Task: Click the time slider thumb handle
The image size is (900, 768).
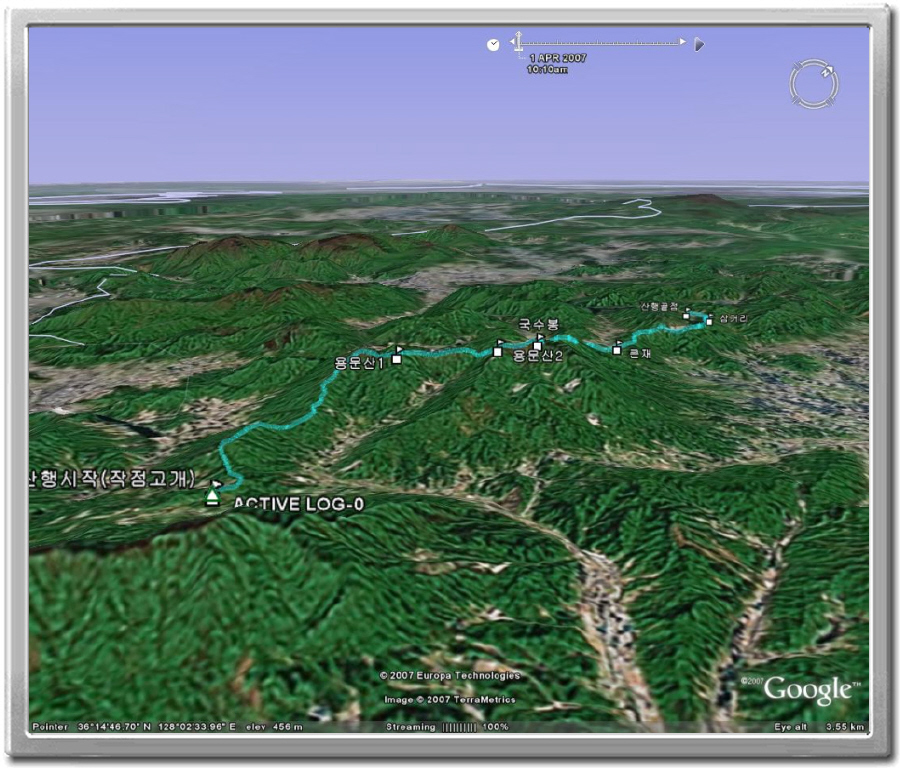Action: click(x=519, y=43)
